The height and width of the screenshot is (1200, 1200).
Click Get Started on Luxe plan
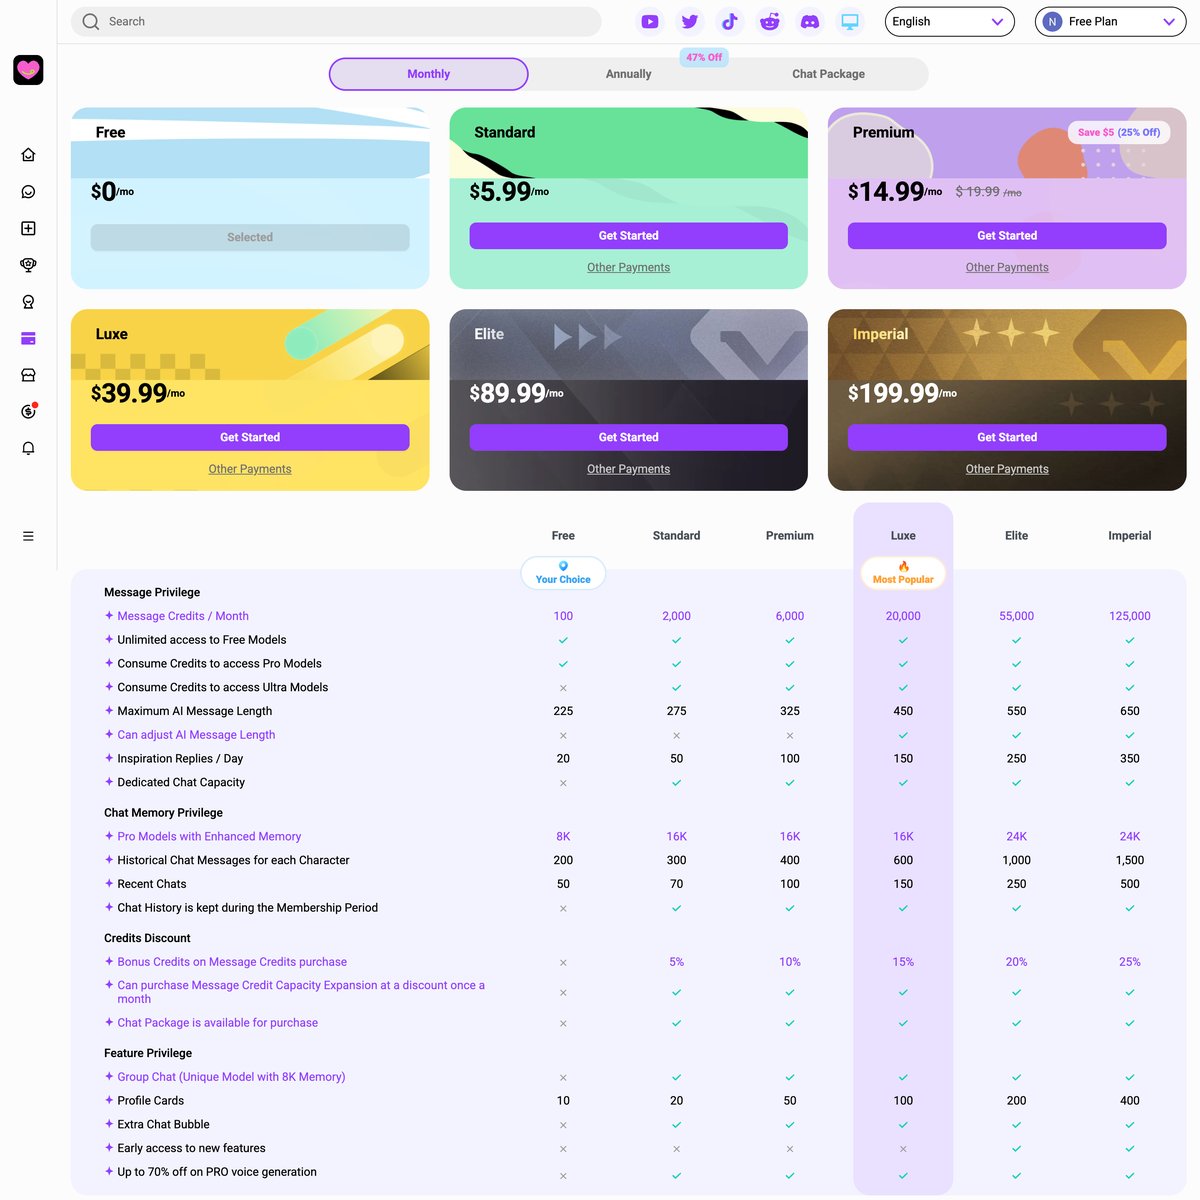point(250,437)
